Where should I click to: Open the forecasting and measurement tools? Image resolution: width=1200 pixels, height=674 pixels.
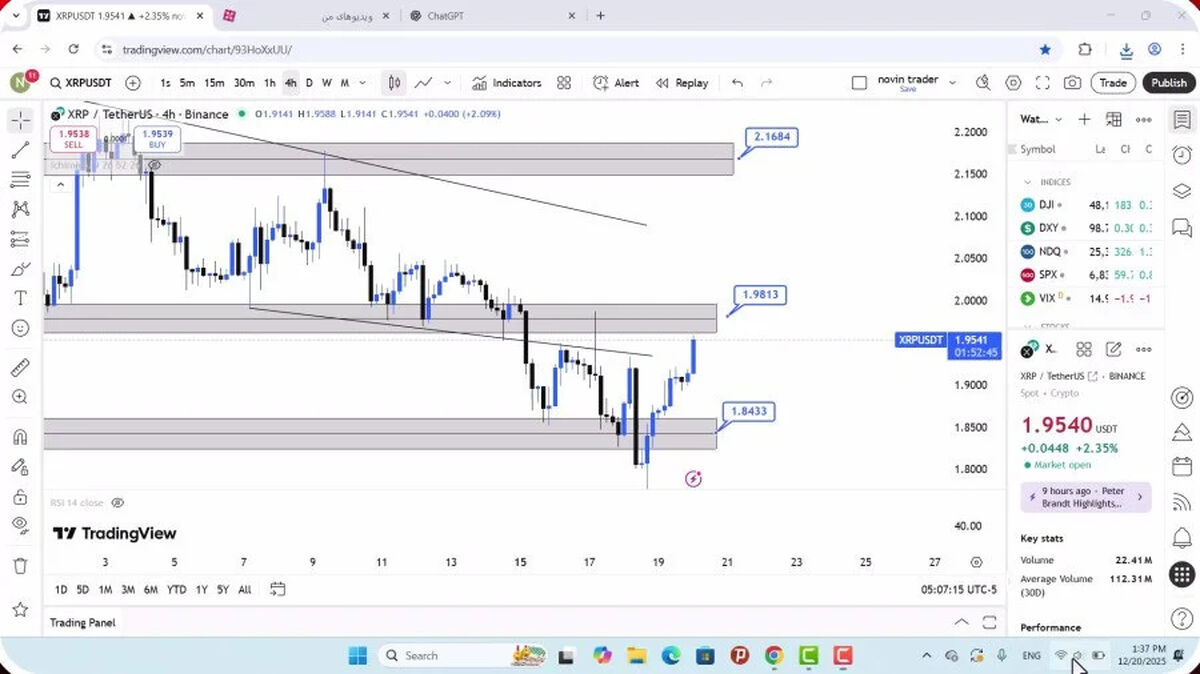coord(20,239)
